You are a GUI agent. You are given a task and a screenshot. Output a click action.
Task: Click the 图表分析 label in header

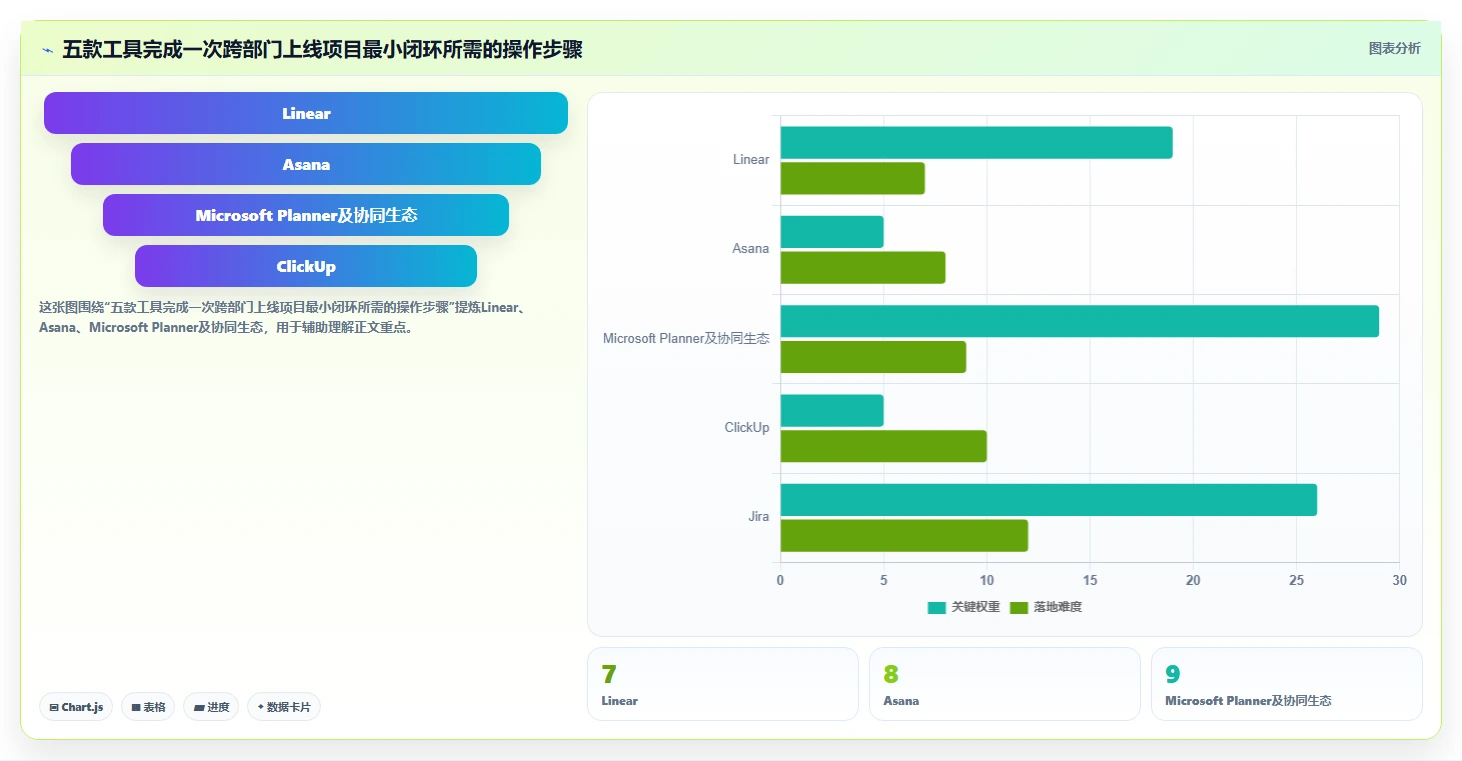1394,49
